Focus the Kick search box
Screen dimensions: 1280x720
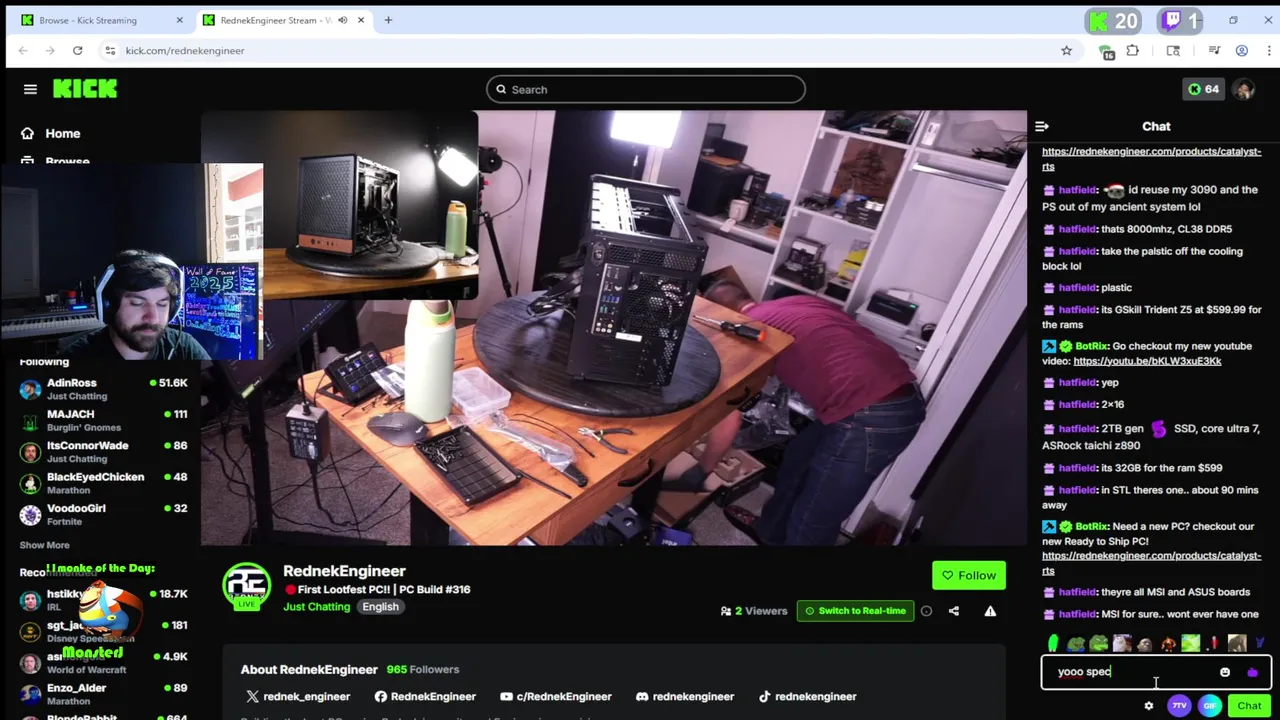pos(646,89)
